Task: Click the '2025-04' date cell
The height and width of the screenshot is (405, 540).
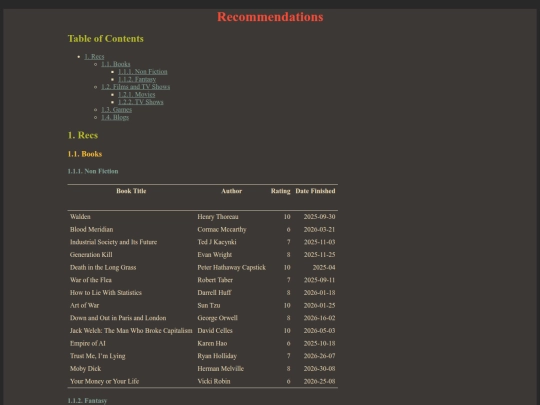Action: pos(324,267)
